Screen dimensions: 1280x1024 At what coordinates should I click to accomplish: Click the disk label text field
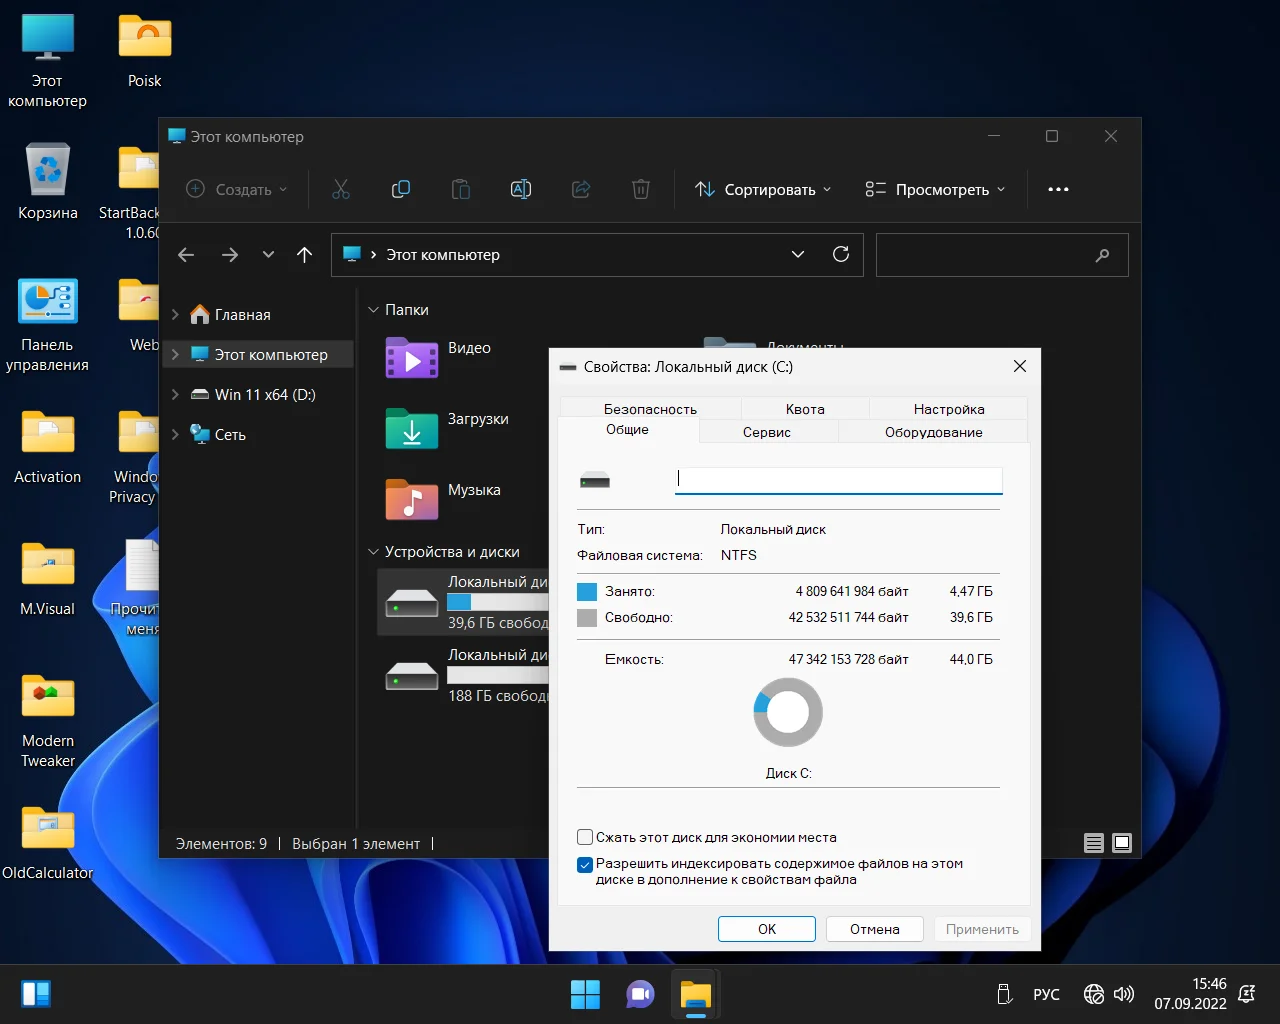point(838,480)
